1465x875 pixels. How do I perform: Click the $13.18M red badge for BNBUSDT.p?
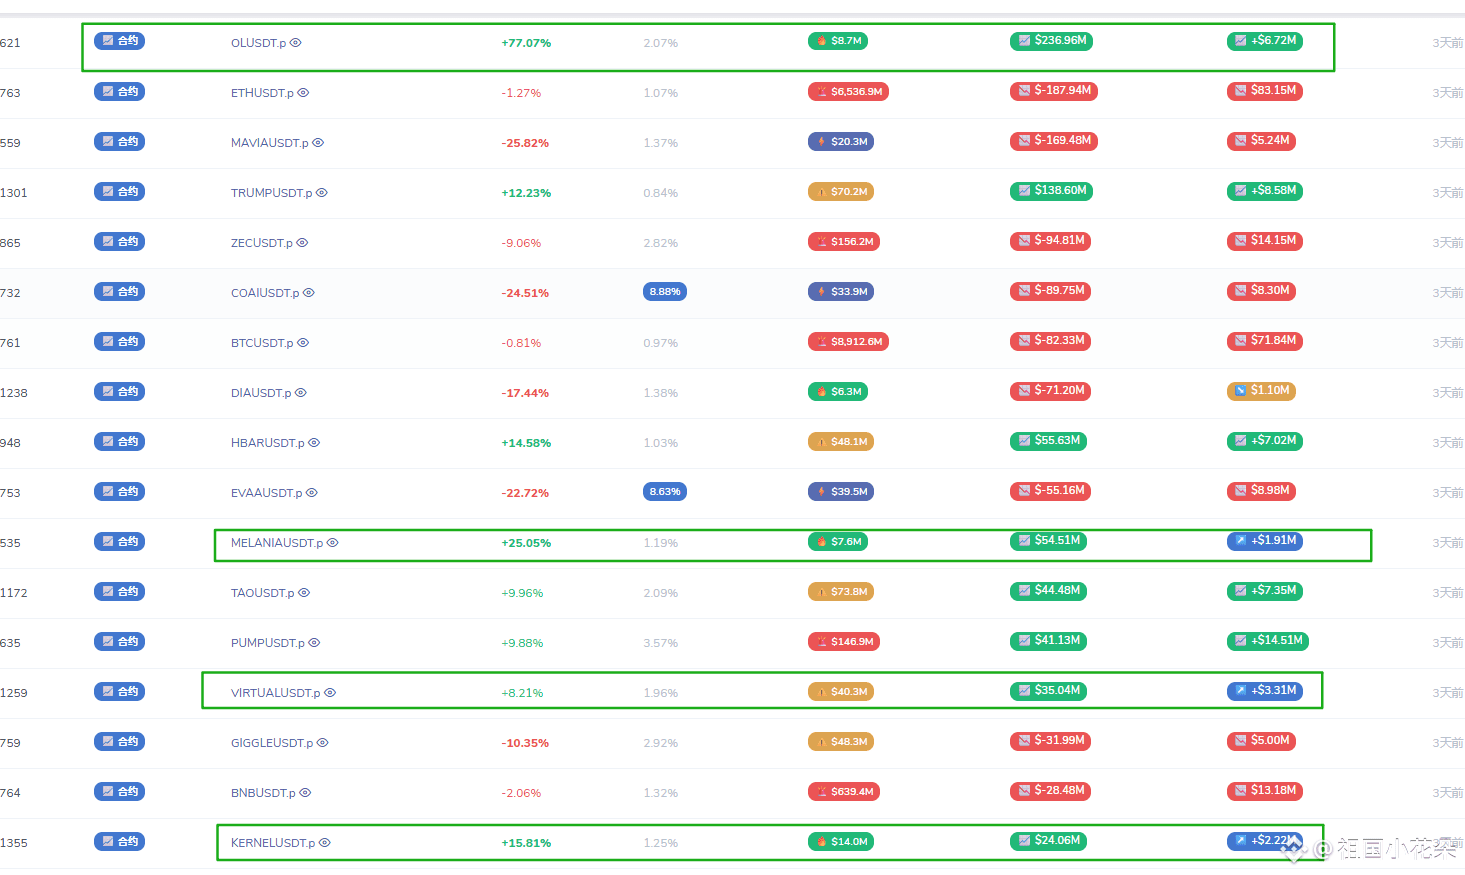click(x=1265, y=791)
